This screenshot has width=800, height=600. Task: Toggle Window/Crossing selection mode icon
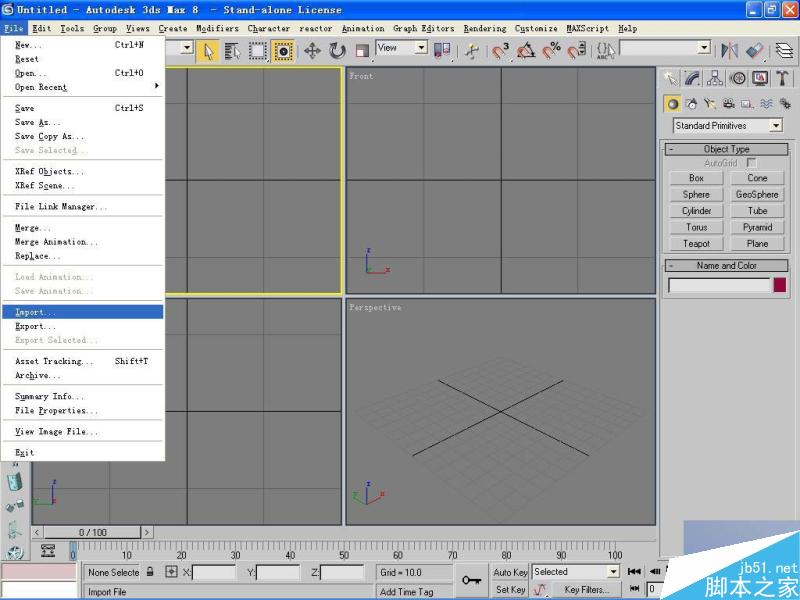[283, 51]
